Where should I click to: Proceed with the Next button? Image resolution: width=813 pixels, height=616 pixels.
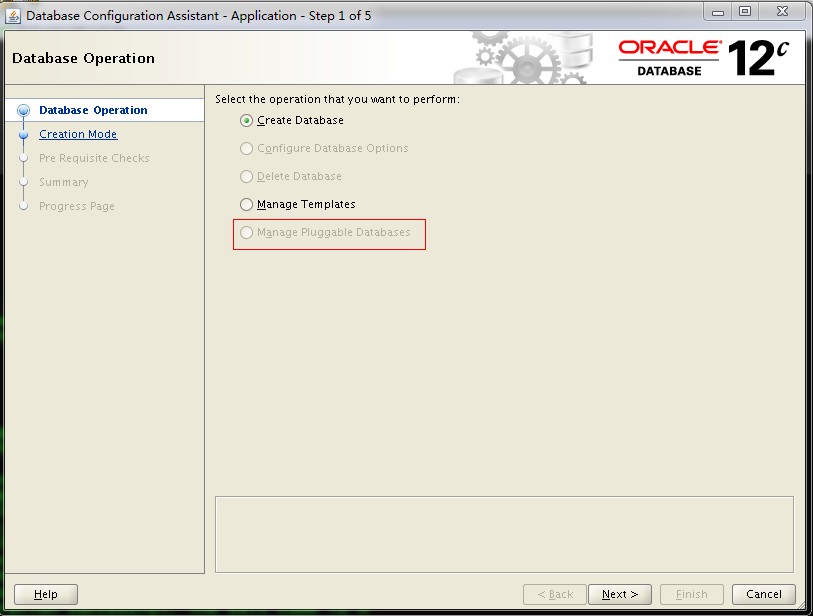(620, 594)
